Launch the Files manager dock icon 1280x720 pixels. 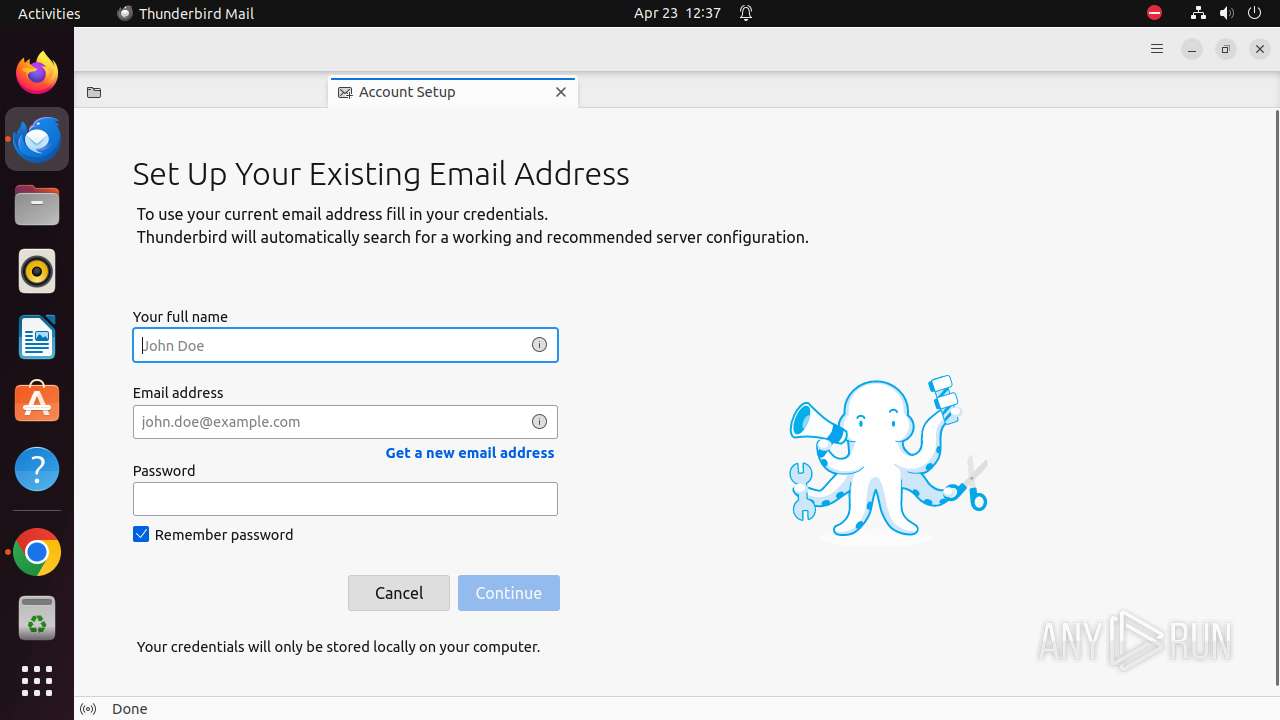[37, 205]
